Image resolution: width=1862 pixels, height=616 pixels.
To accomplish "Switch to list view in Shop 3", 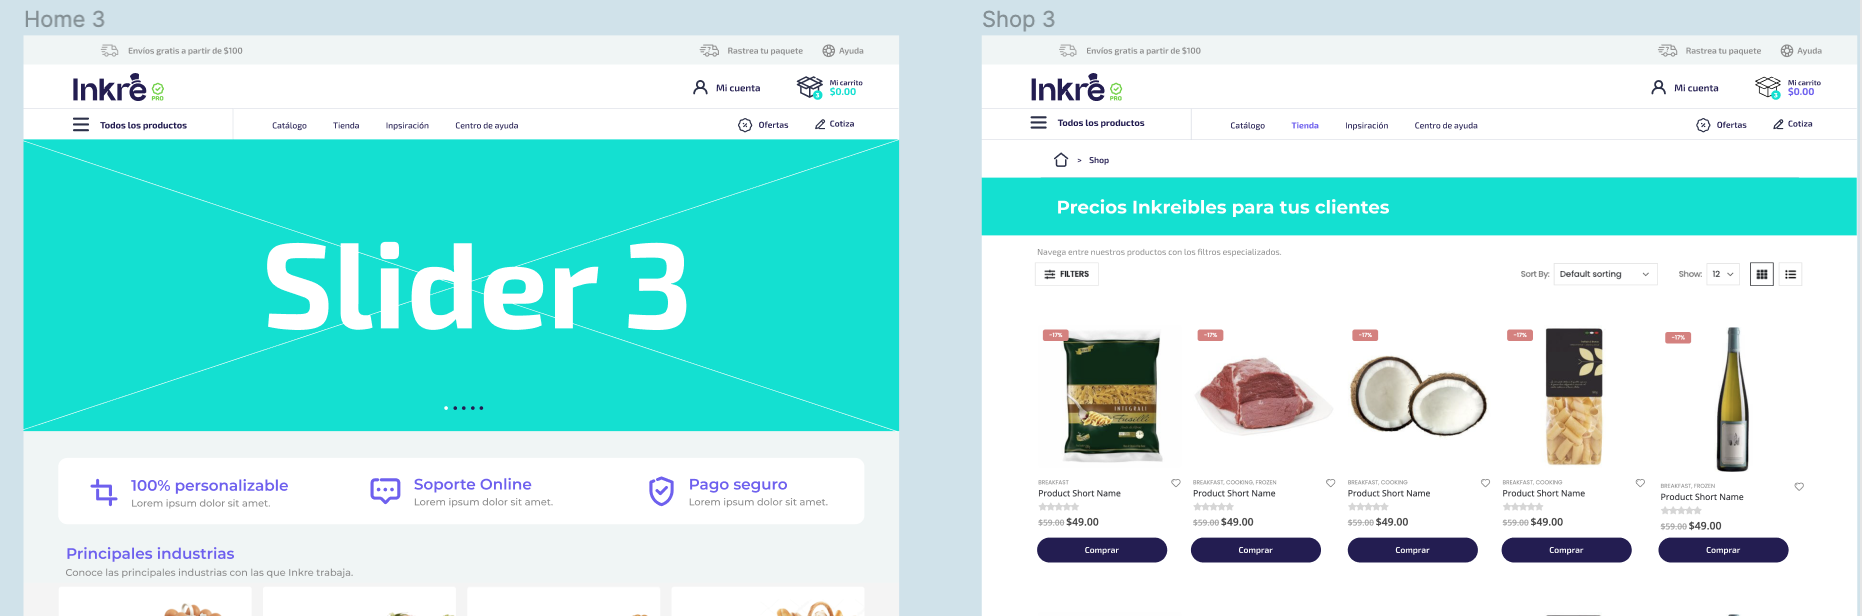I will tap(1791, 274).
